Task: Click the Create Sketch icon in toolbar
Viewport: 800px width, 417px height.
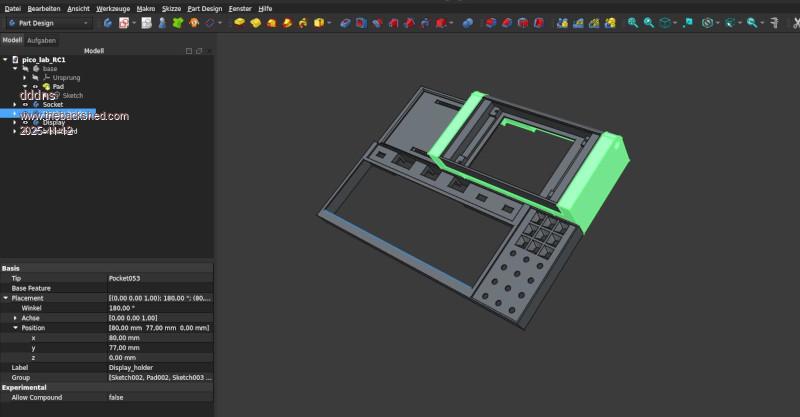Action: click(123, 22)
